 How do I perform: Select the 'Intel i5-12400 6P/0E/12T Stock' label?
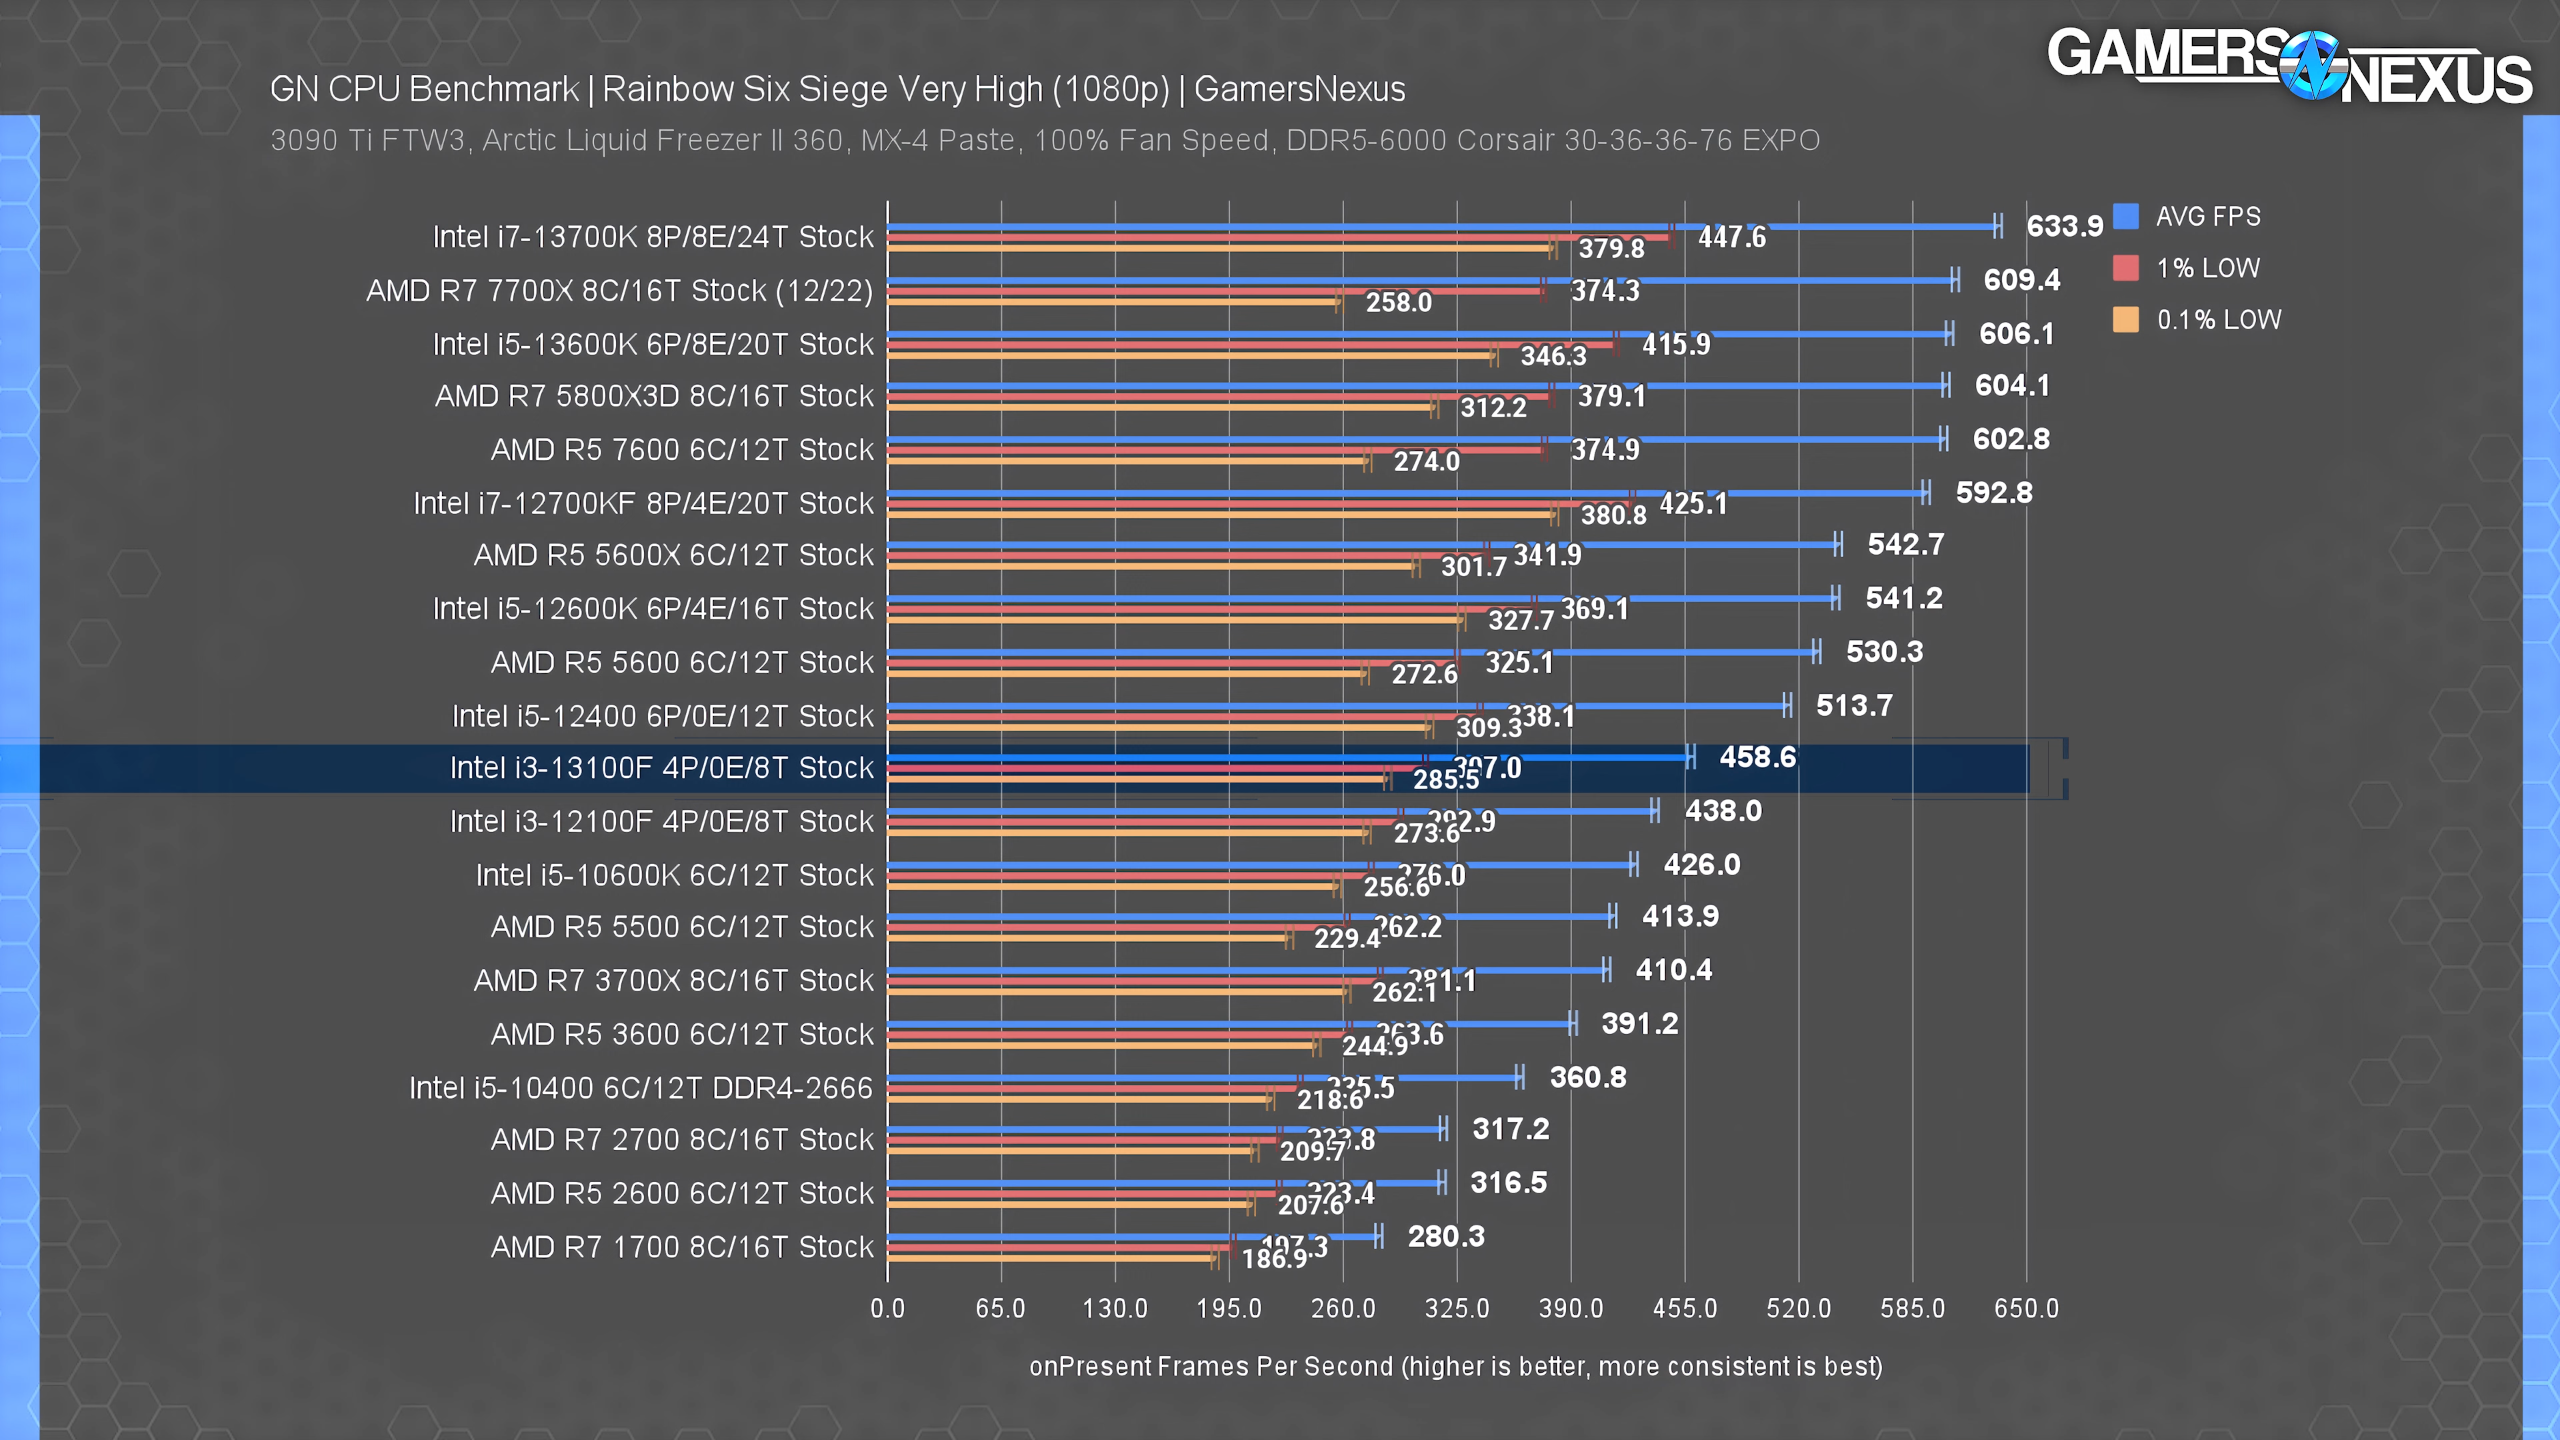663,716
